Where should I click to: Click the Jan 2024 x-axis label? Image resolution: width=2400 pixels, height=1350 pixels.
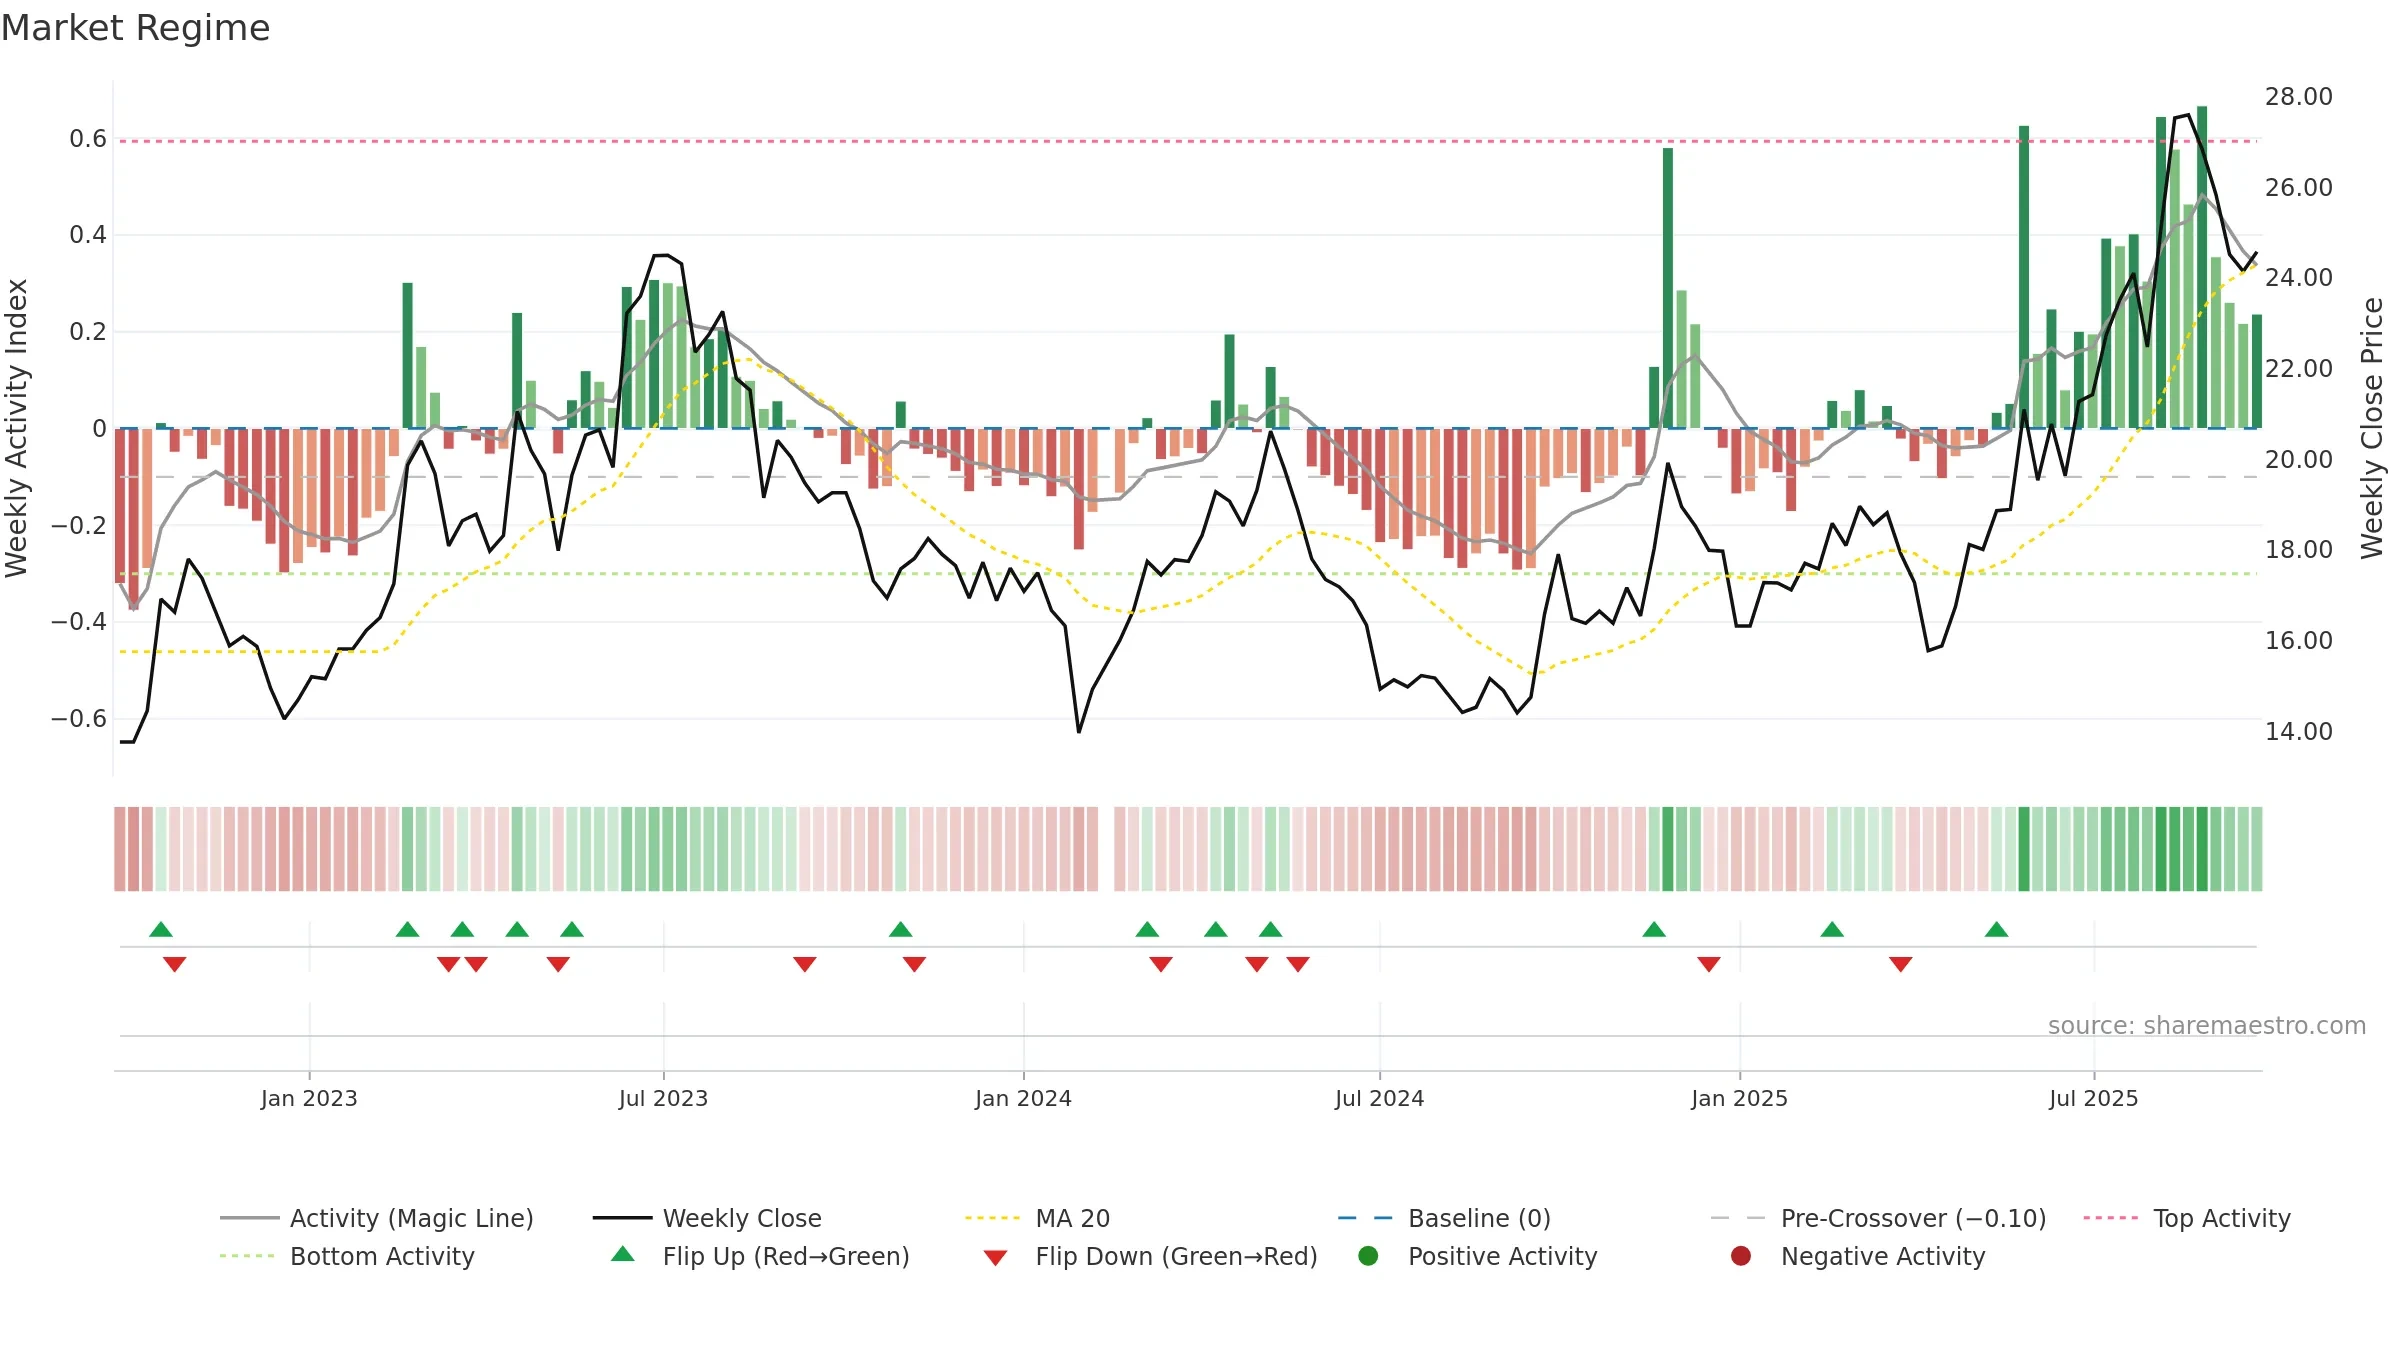[1023, 1098]
